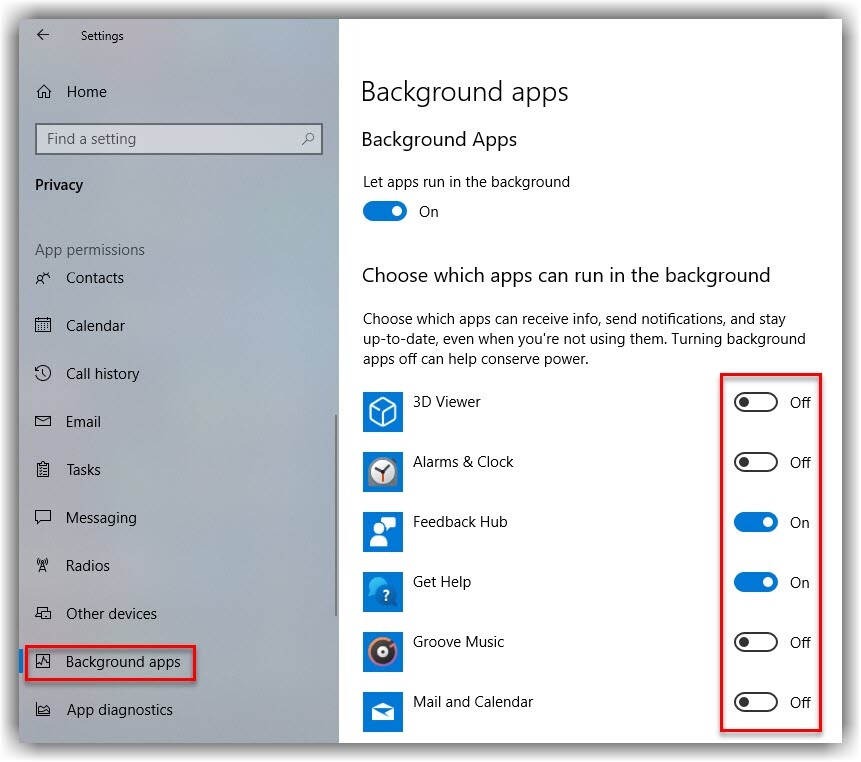Enable Mail and Calendar background toggle

(756, 702)
